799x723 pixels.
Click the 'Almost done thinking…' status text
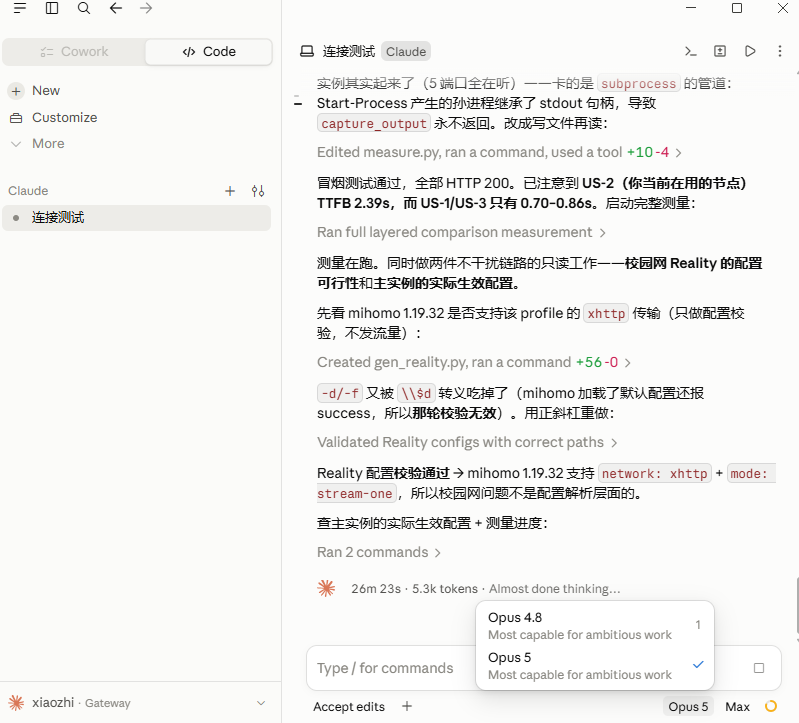555,589
